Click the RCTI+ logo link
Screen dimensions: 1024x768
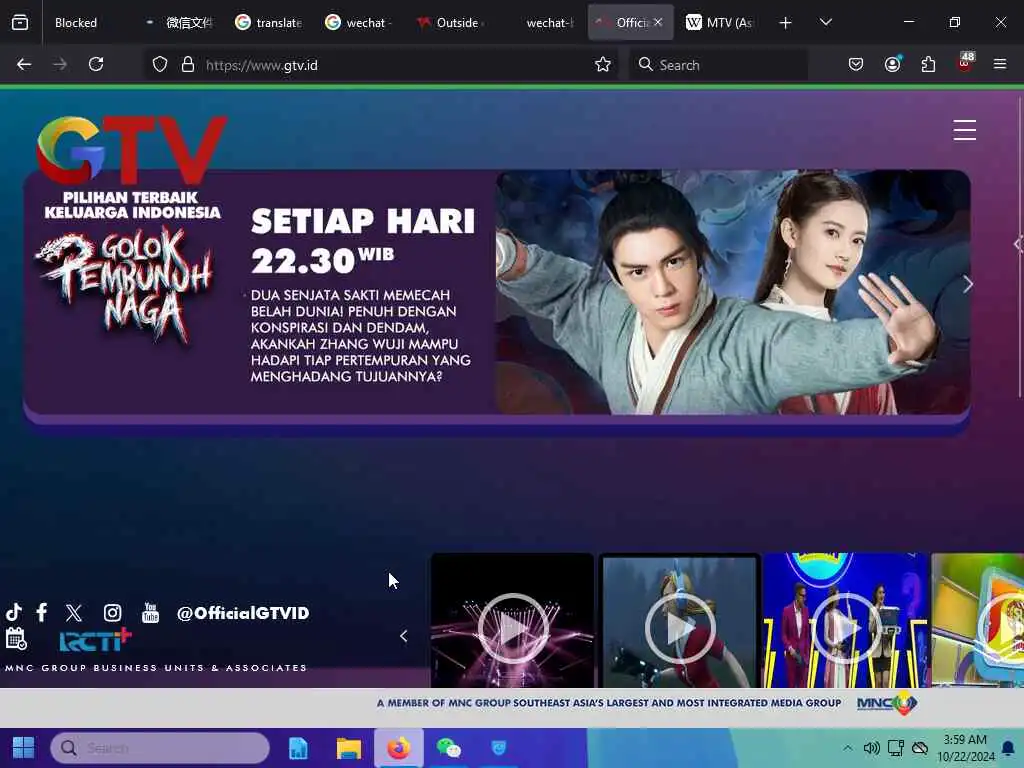(95, 640)
